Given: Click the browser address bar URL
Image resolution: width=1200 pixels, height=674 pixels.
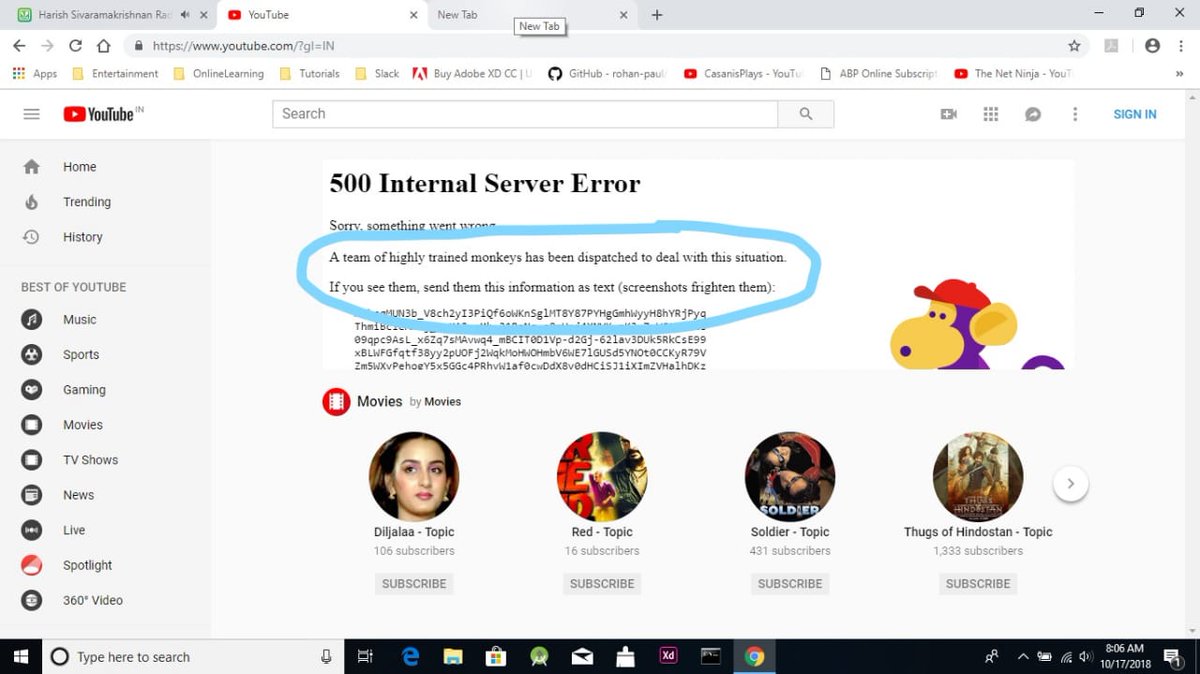Looking at the screenshot, I should pos(243,46).
